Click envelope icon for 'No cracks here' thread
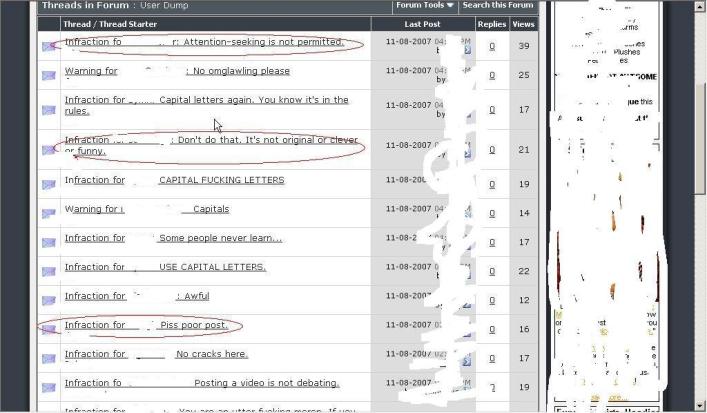The width and height of the screenshot is (707, 413). coord(49,358)
